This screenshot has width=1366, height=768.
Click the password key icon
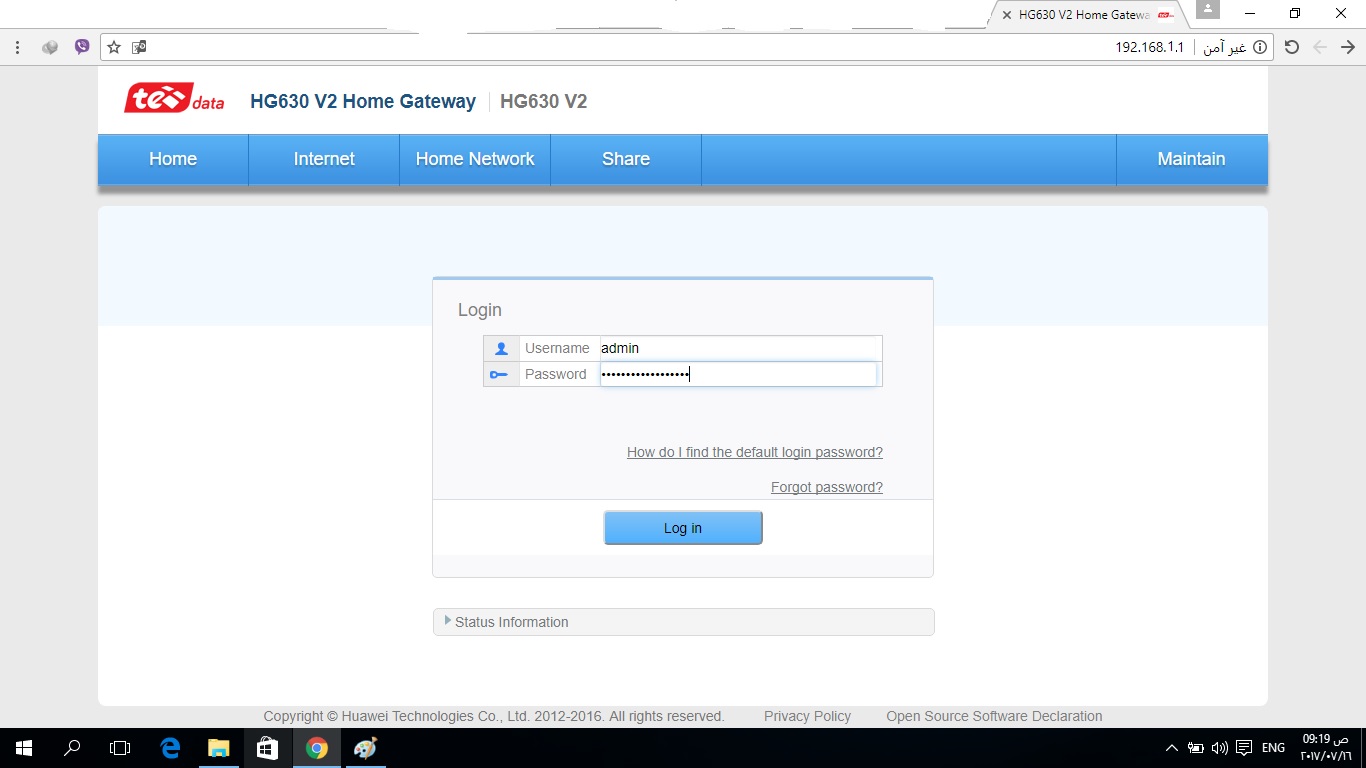tap(500, 374)
